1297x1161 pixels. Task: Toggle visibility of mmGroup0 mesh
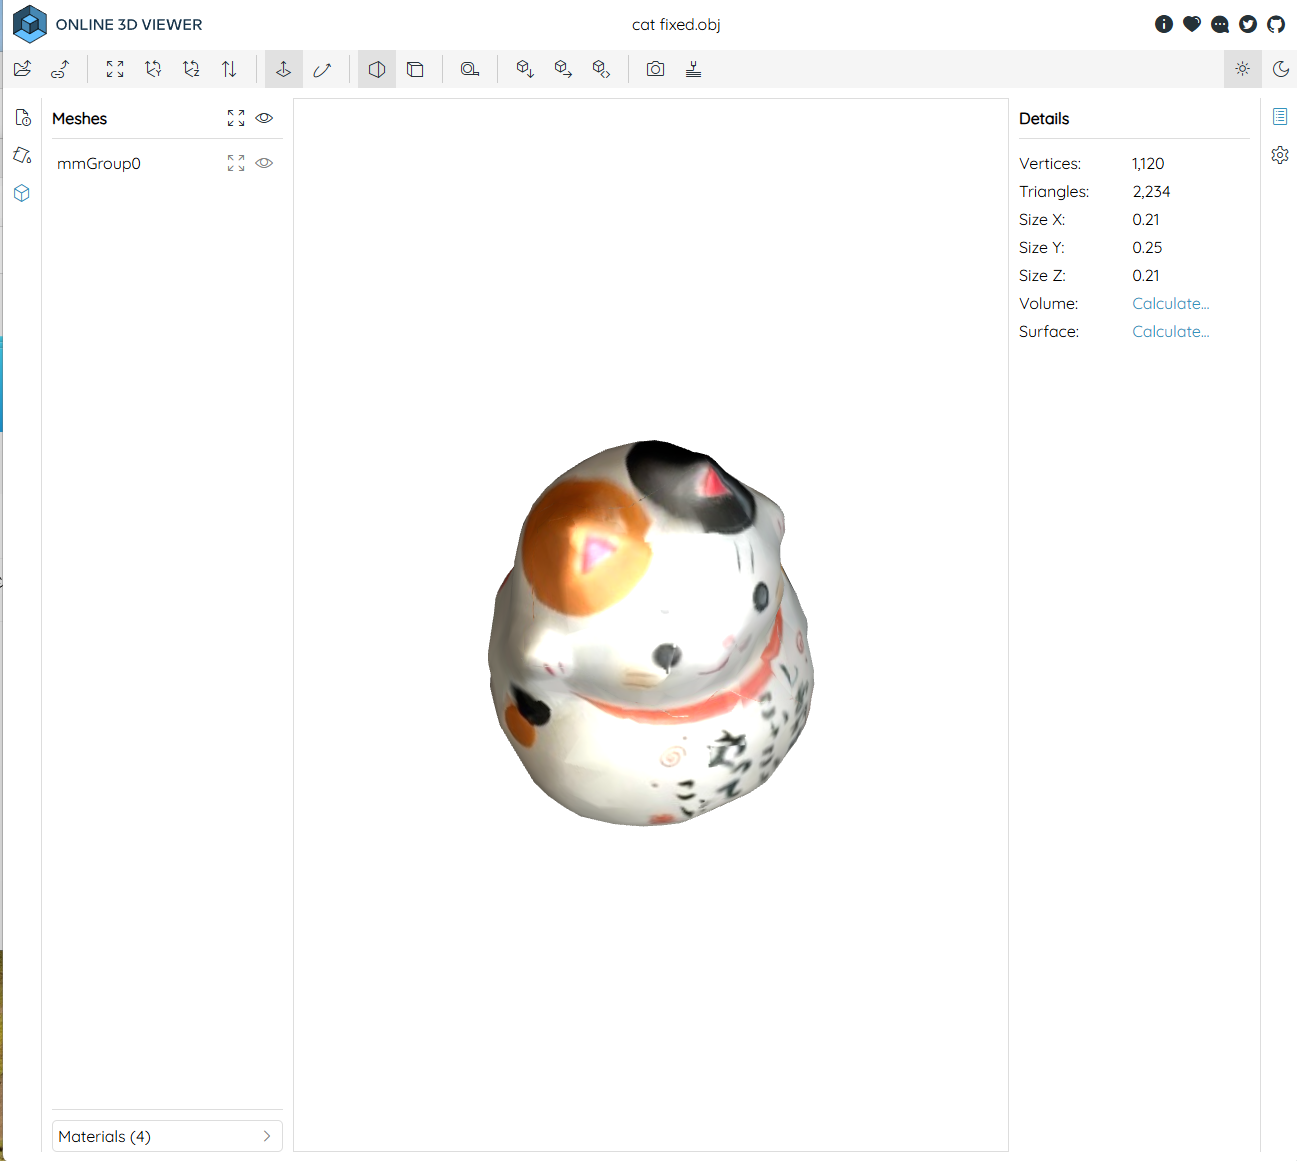264,163
